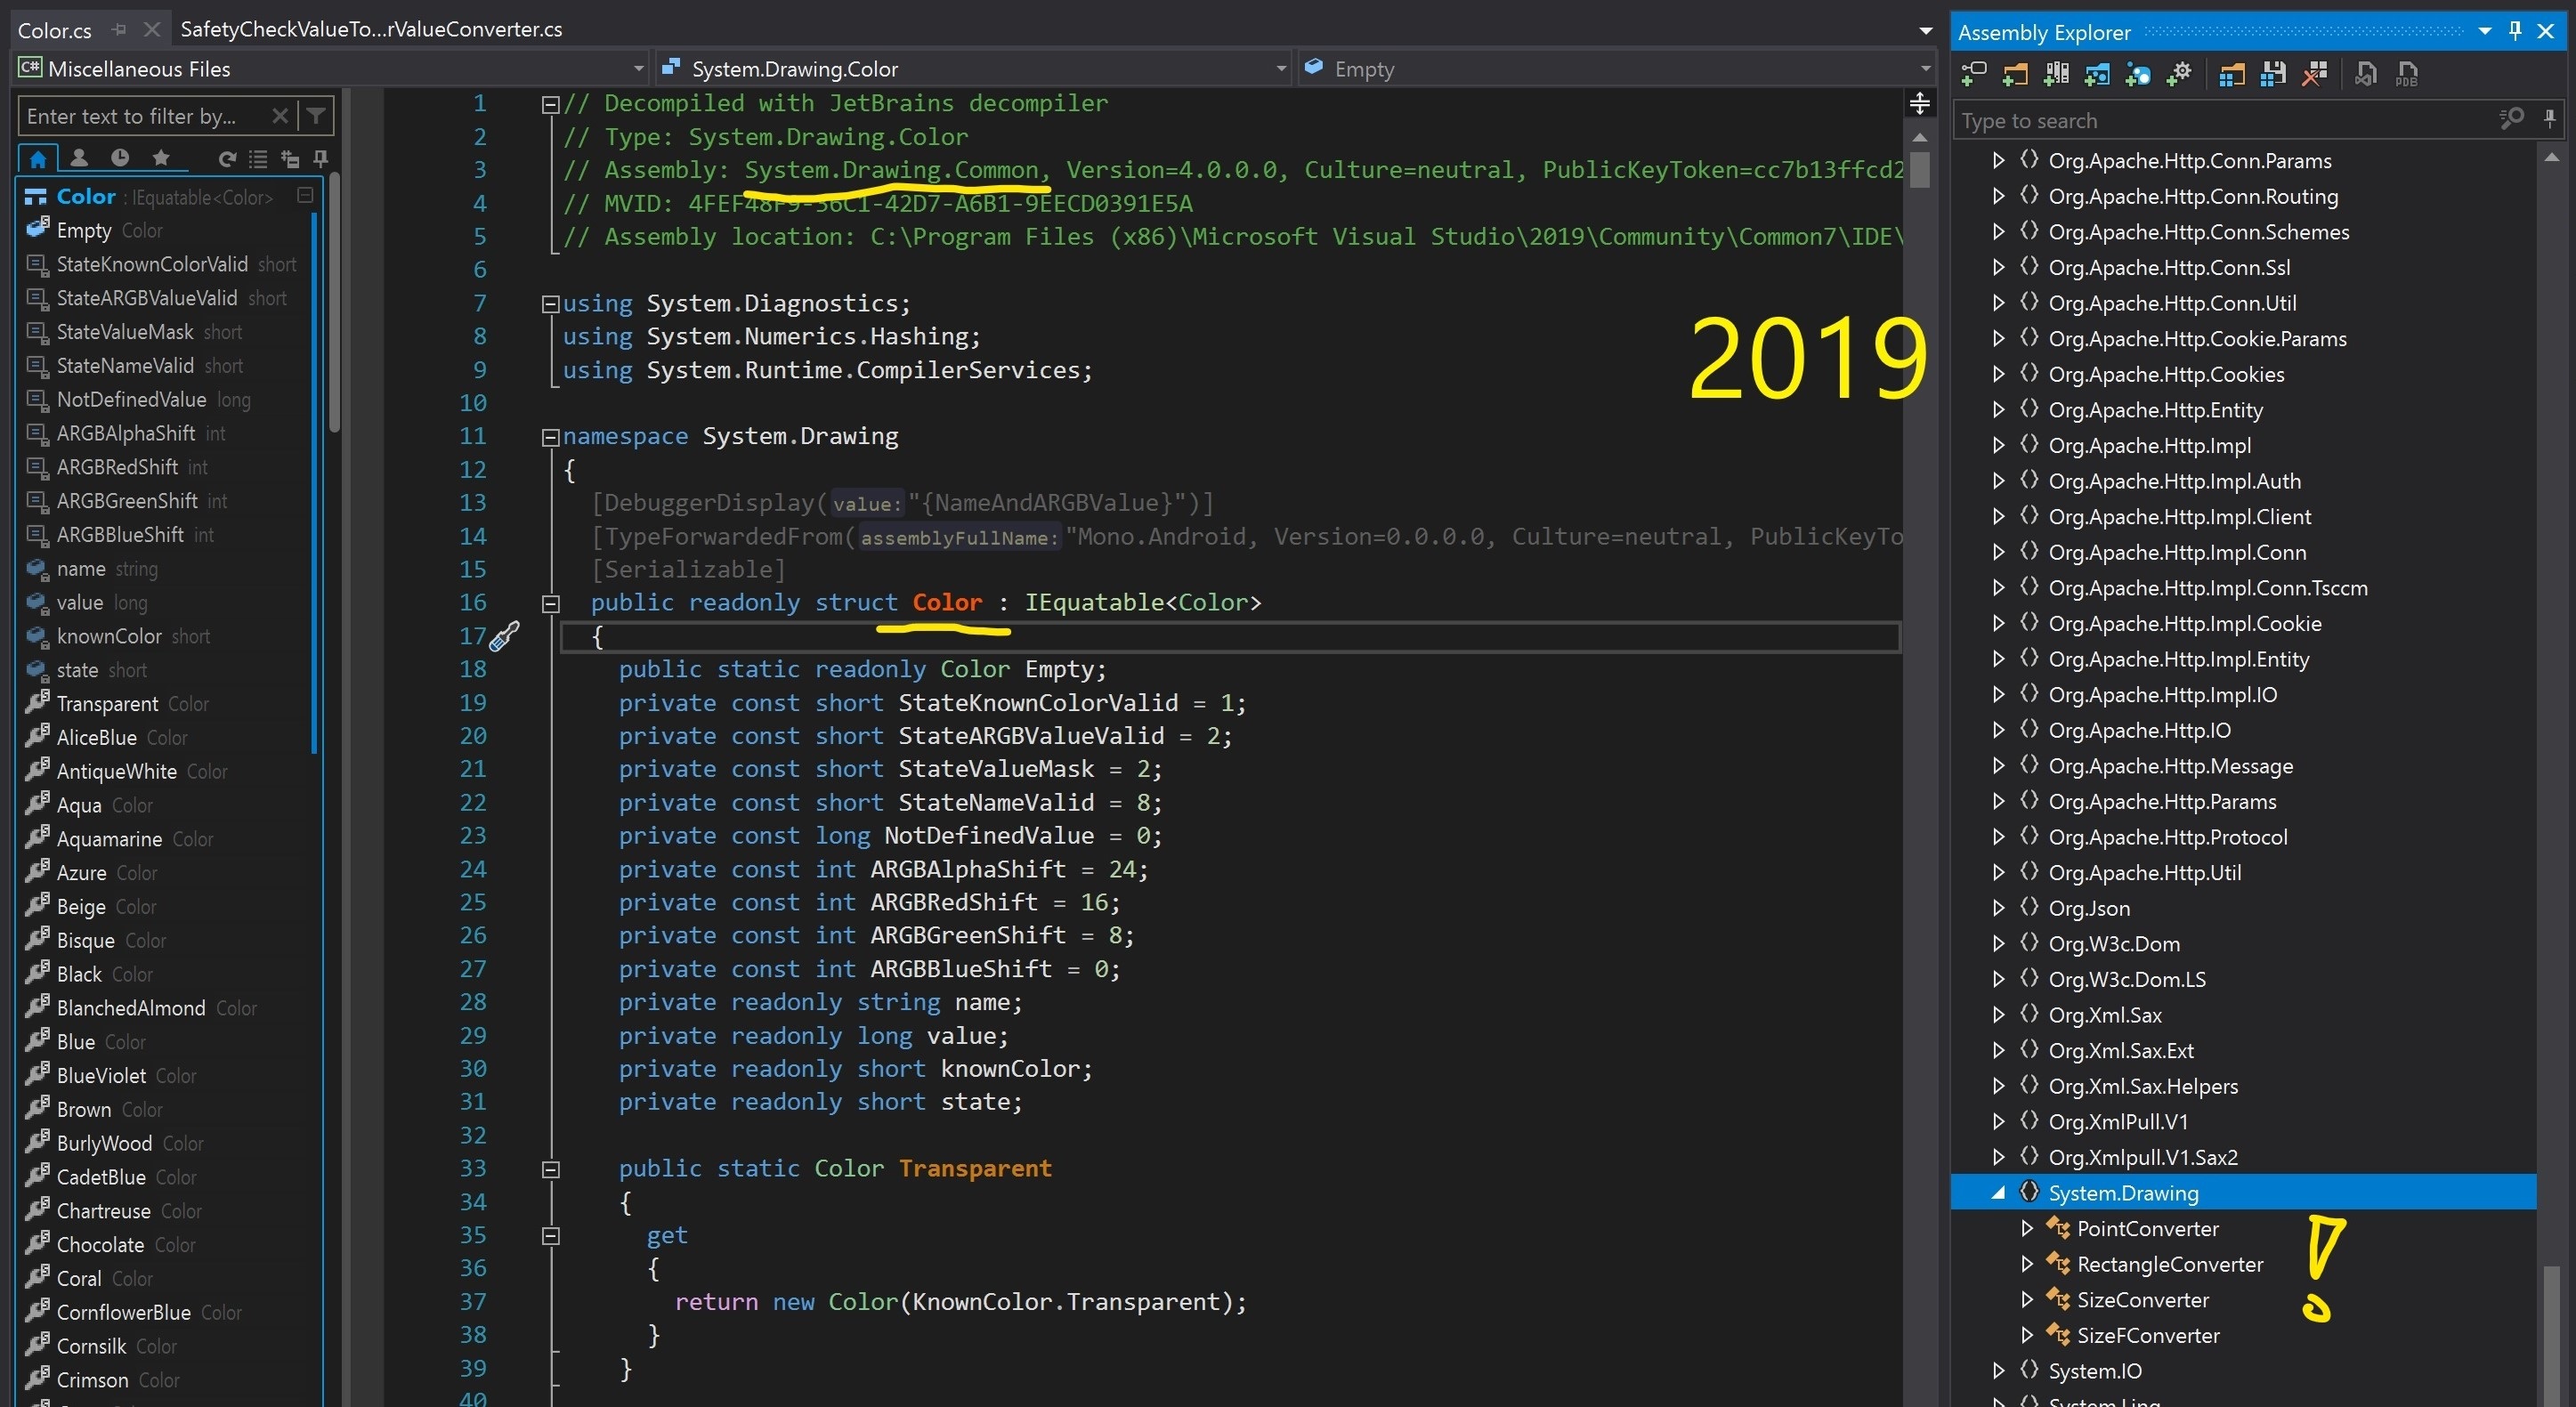Open the filter funnel options

coord(317,116)
